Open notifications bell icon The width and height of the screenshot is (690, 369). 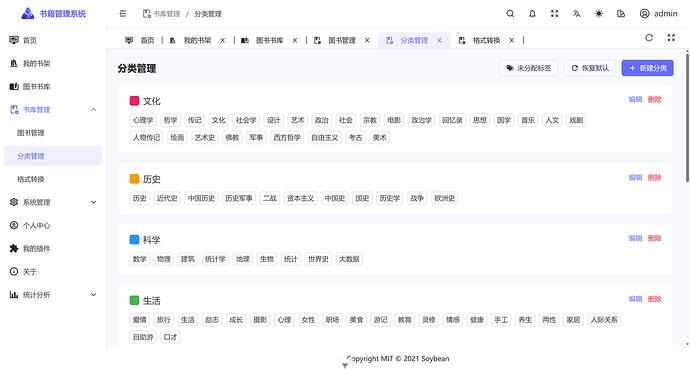(532, 14)
